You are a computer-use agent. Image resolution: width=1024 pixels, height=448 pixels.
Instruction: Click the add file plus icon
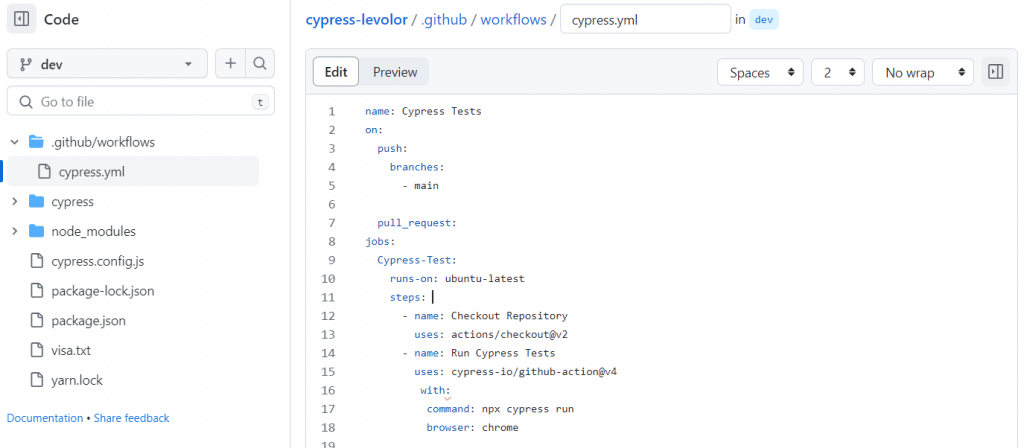(231, 64)
